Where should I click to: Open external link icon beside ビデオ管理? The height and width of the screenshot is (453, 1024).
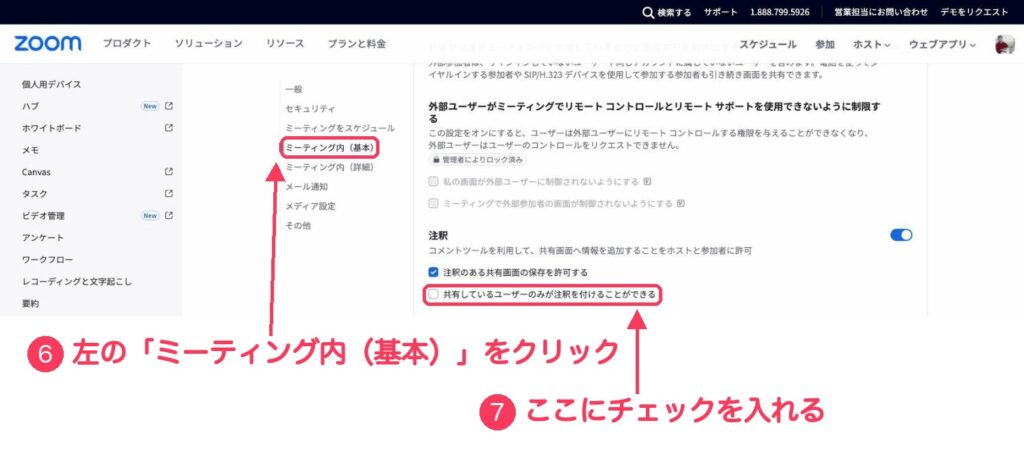coord(169,215)
